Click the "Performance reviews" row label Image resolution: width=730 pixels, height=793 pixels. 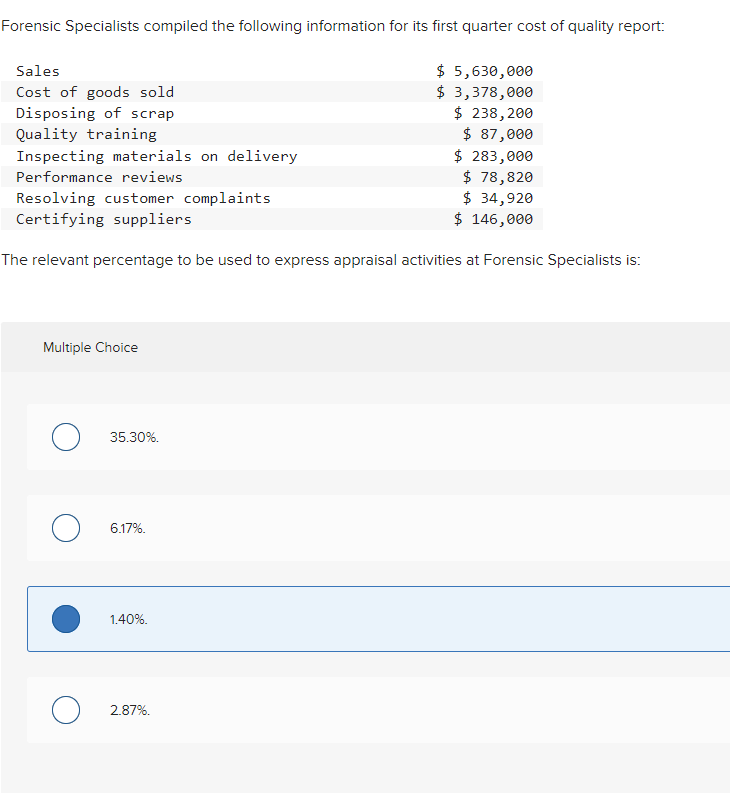(99, 177)
